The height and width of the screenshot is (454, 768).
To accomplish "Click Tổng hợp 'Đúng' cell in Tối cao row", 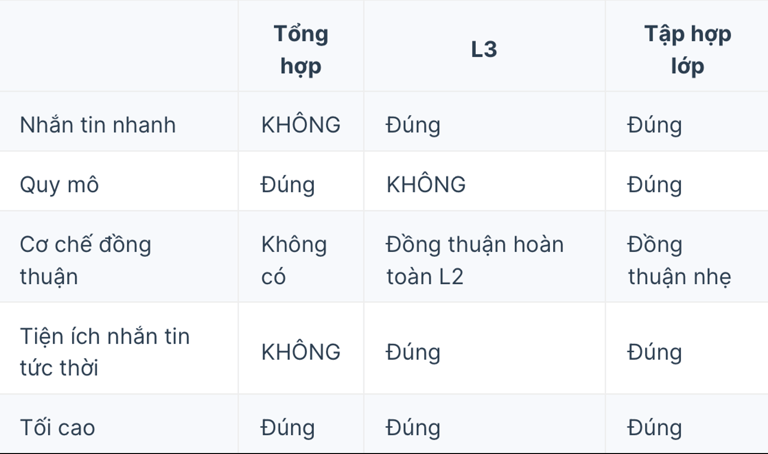I will [x=288, y=428].
